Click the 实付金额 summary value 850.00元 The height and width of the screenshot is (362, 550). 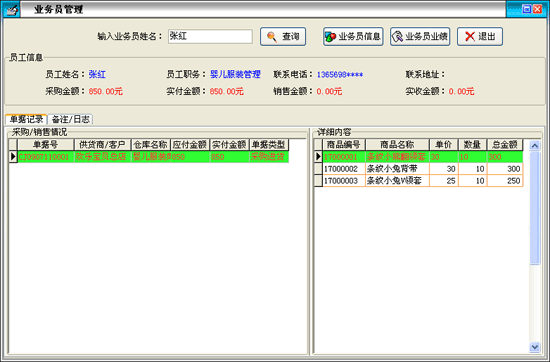pyautogui.click(x=227, y=92)
